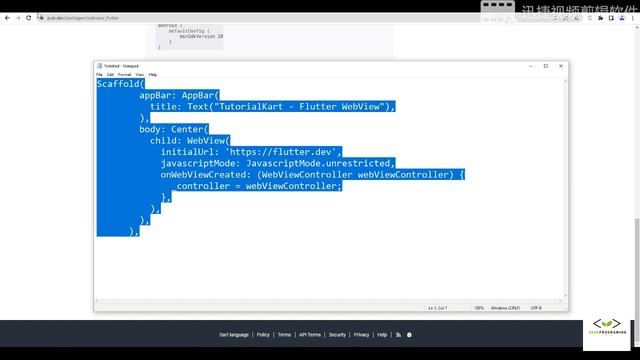Click the 'Ln 1, Col 1' status entry
640x360 pixels.
click(x=437, y=308)
